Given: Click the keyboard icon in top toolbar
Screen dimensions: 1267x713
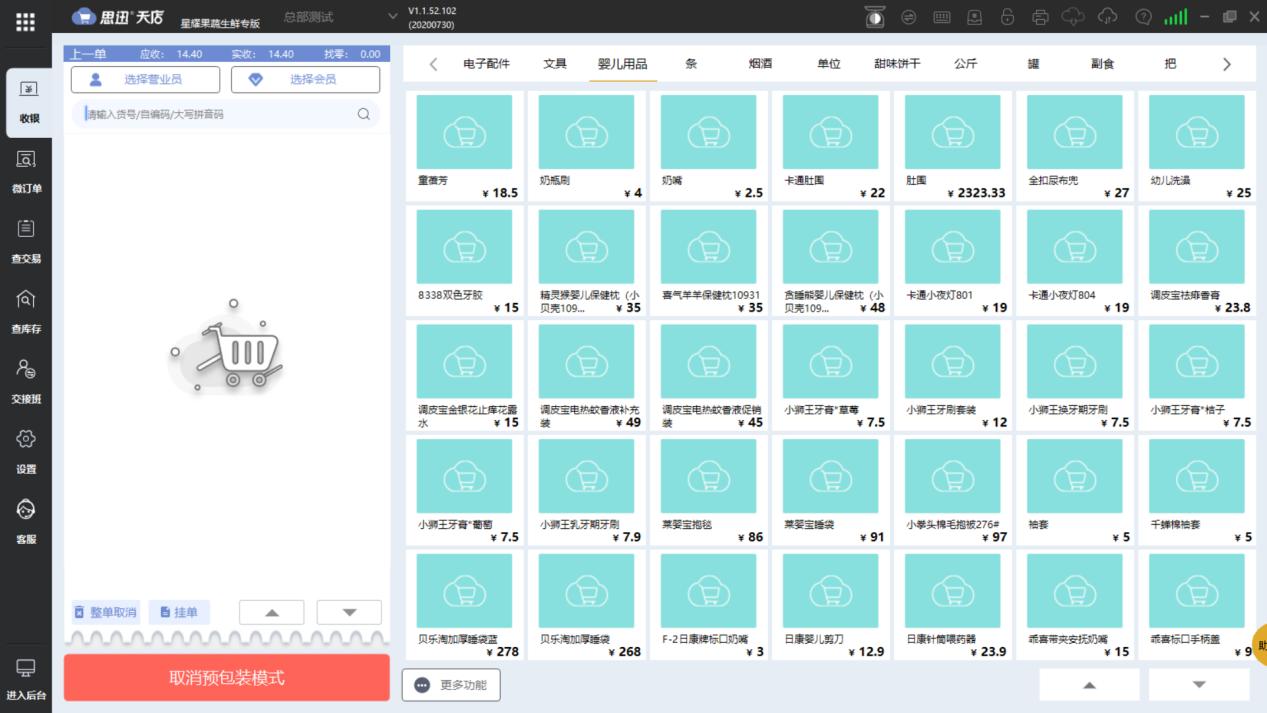Looking at the screenshot, I should coord(941,17).
